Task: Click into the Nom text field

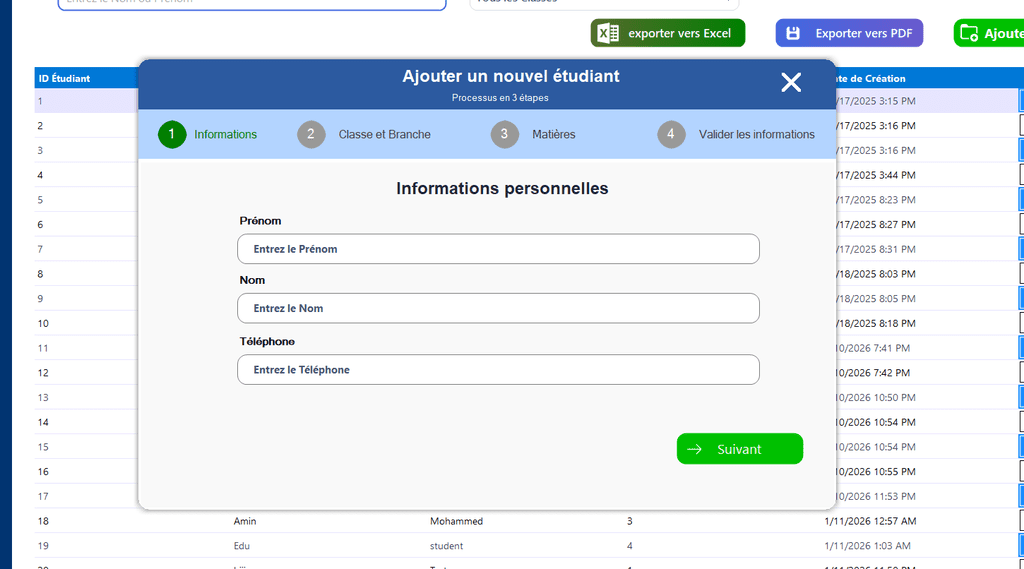Action: 498,308
